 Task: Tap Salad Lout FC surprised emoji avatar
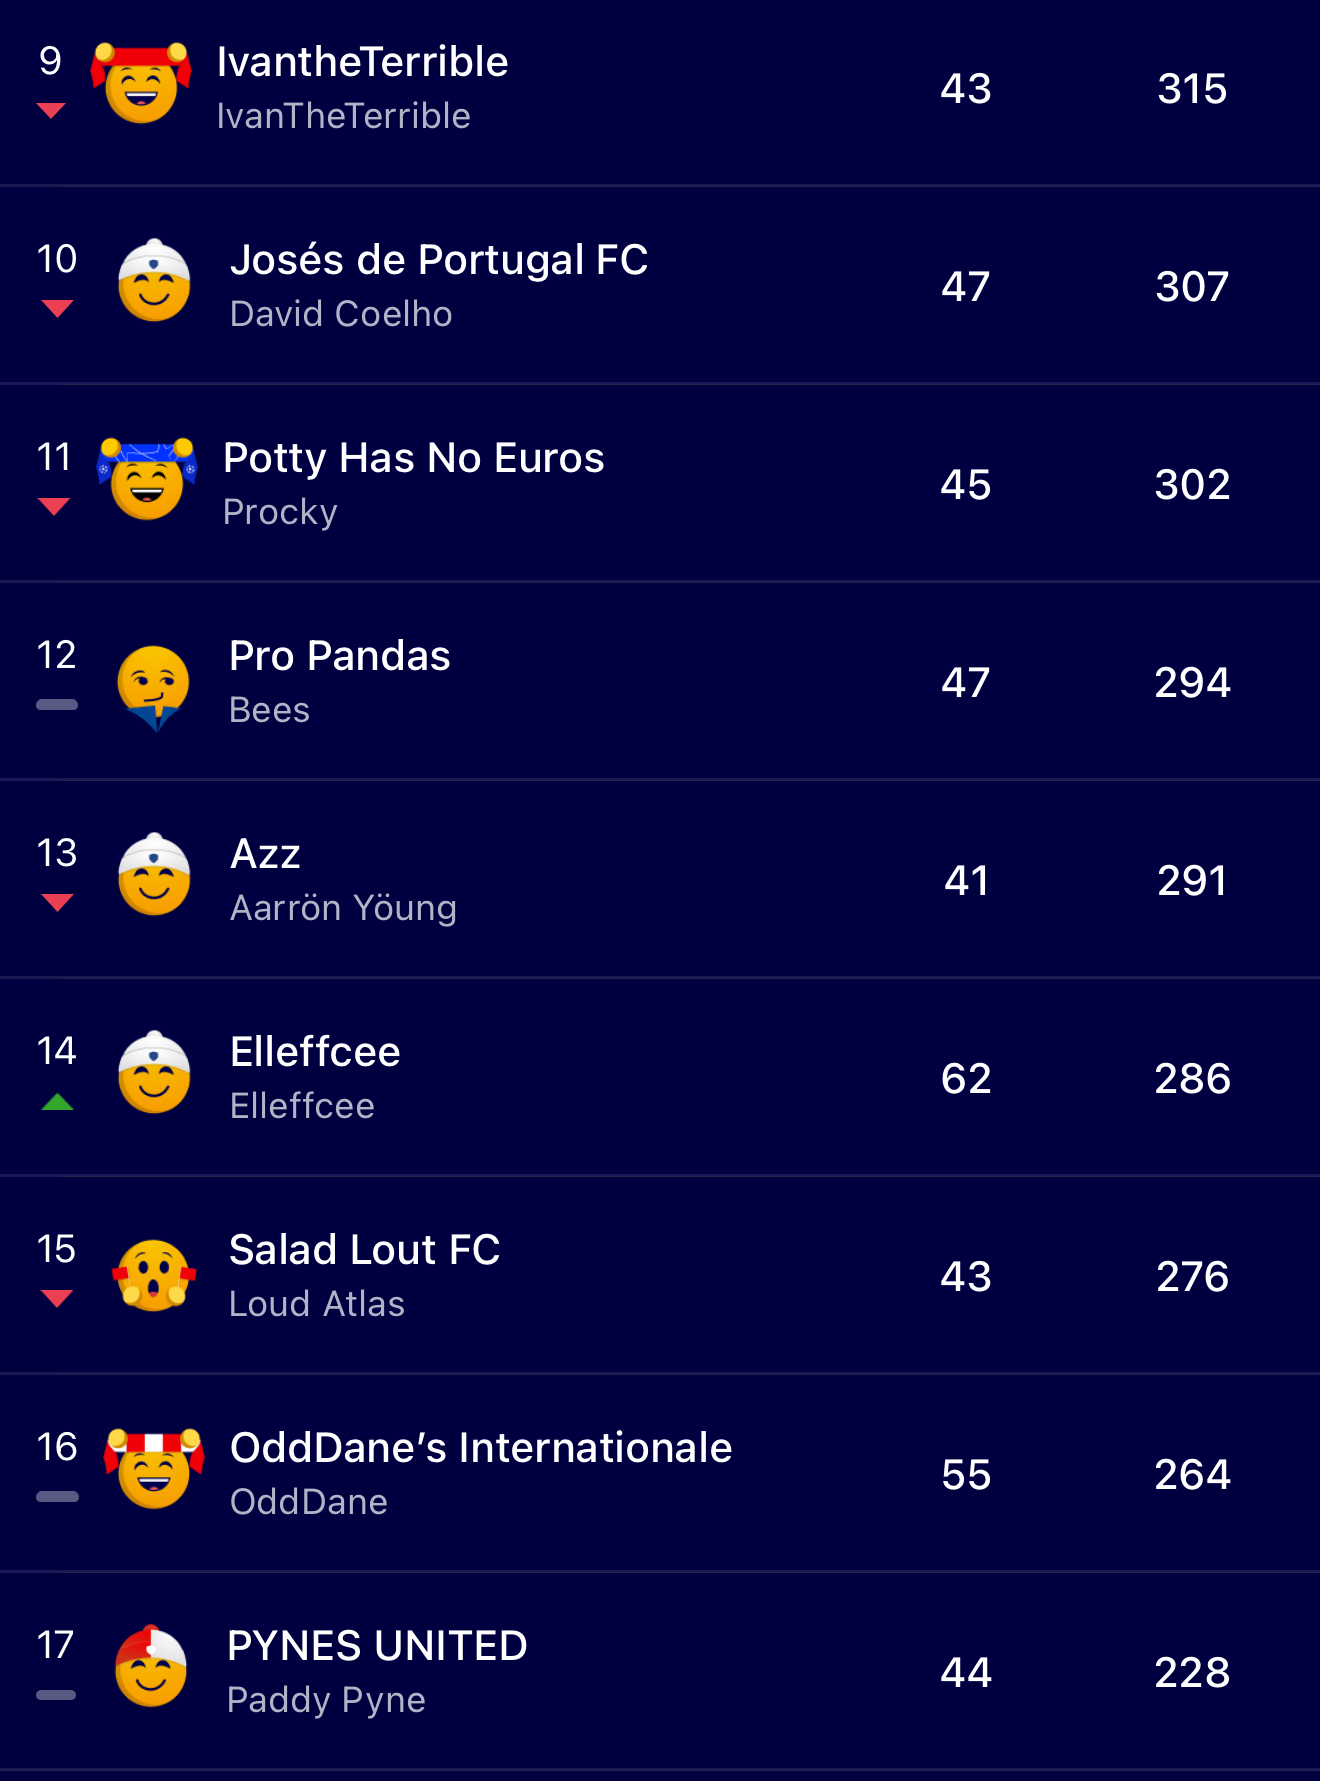[x=154, y=1275]
